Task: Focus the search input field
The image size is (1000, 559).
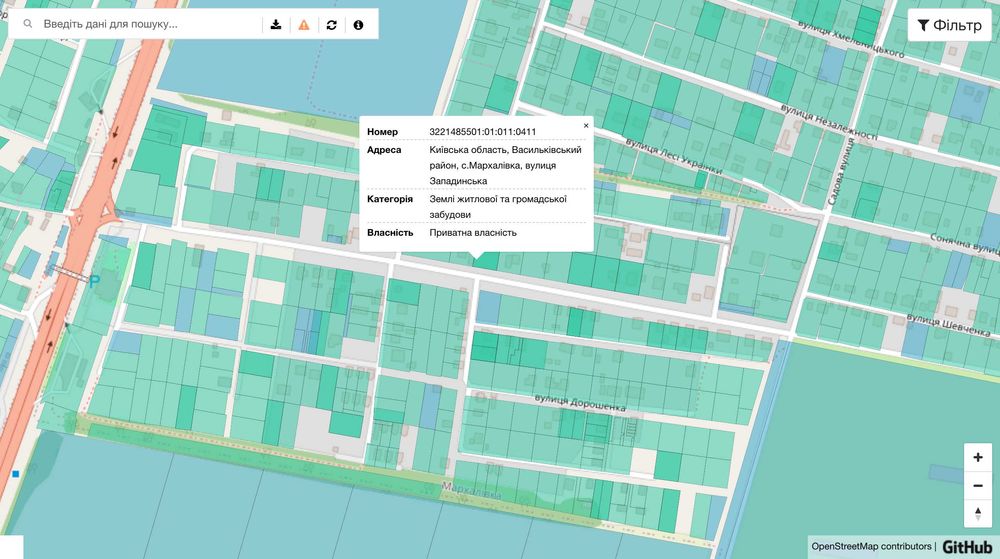Action: click(x=150, y=24)
